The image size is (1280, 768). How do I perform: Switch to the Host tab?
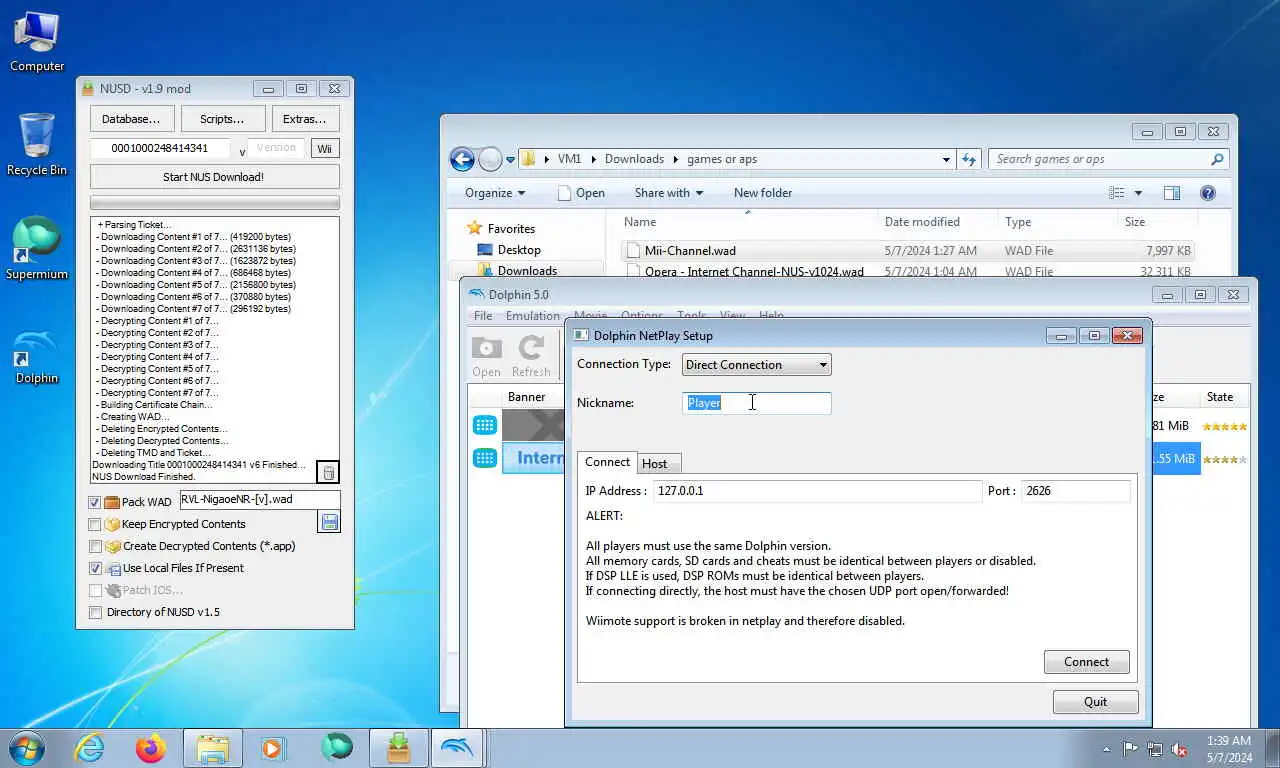point(655,463)
